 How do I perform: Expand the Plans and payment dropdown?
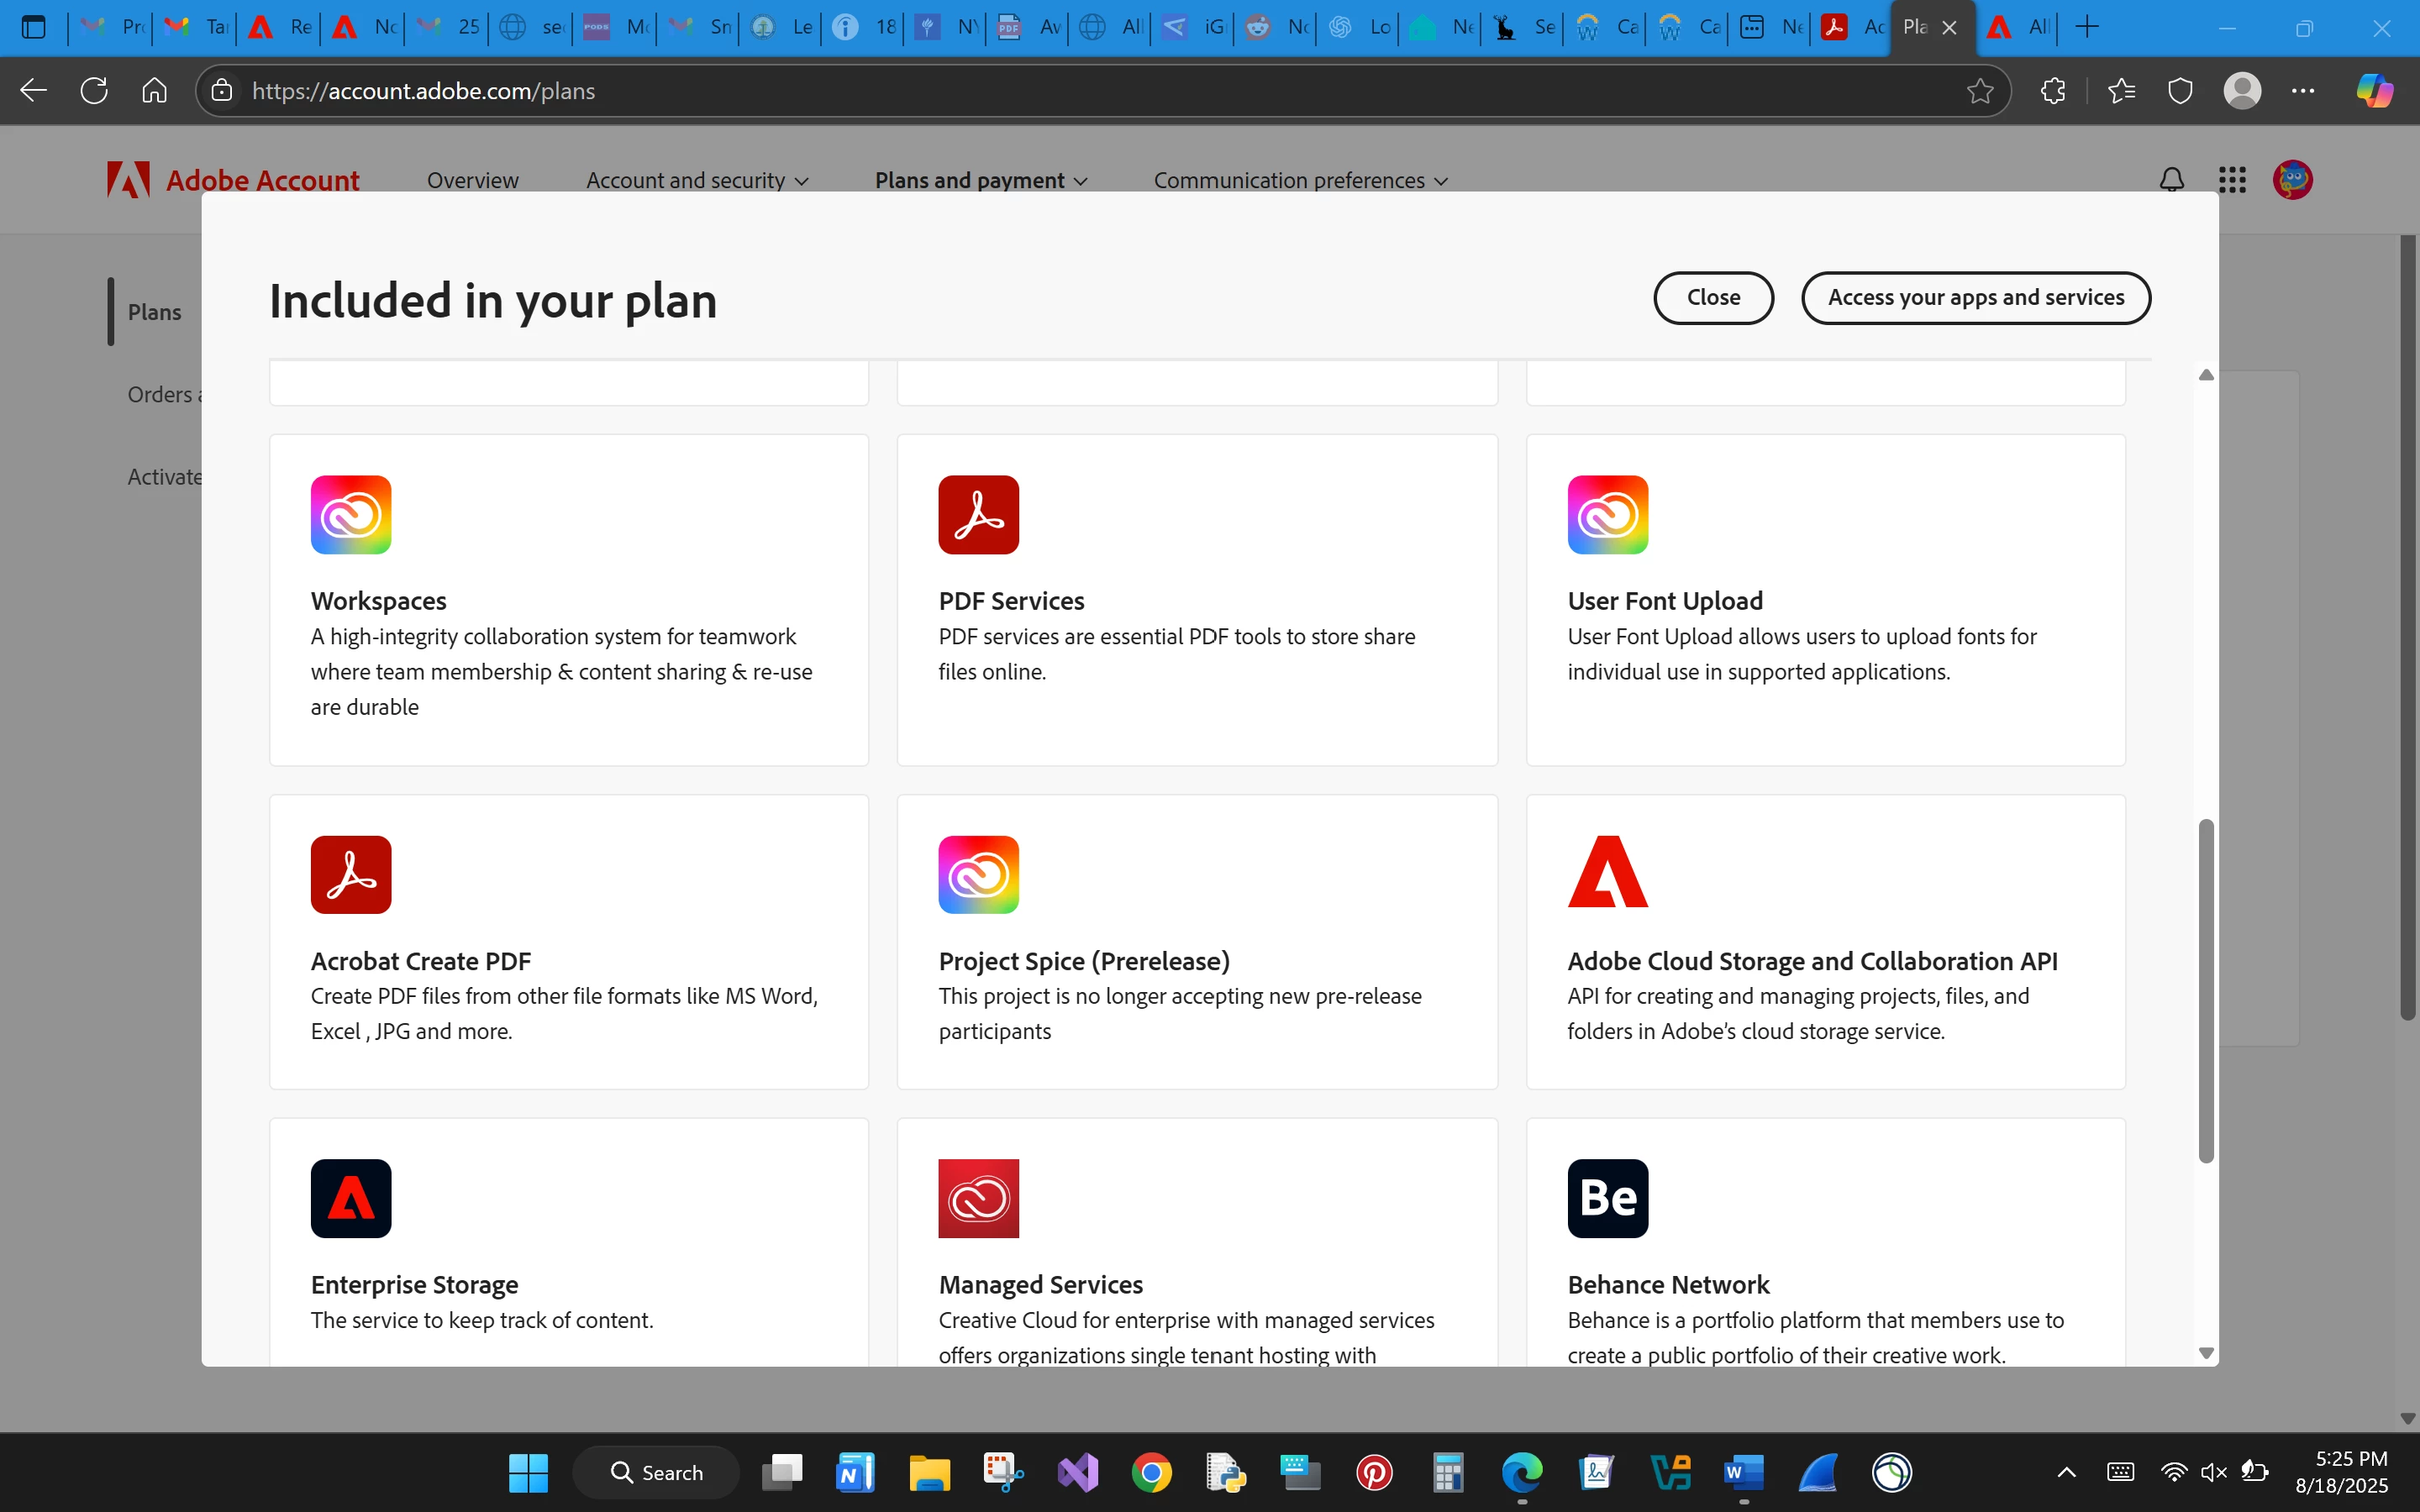click(x=981, y=180)
